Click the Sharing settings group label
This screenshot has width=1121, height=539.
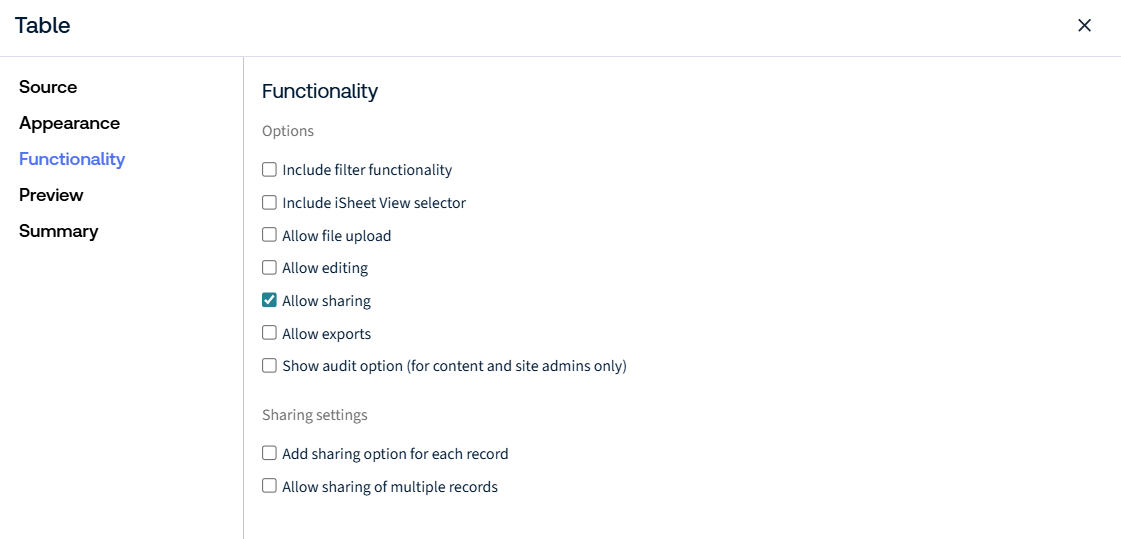[315, 415]
